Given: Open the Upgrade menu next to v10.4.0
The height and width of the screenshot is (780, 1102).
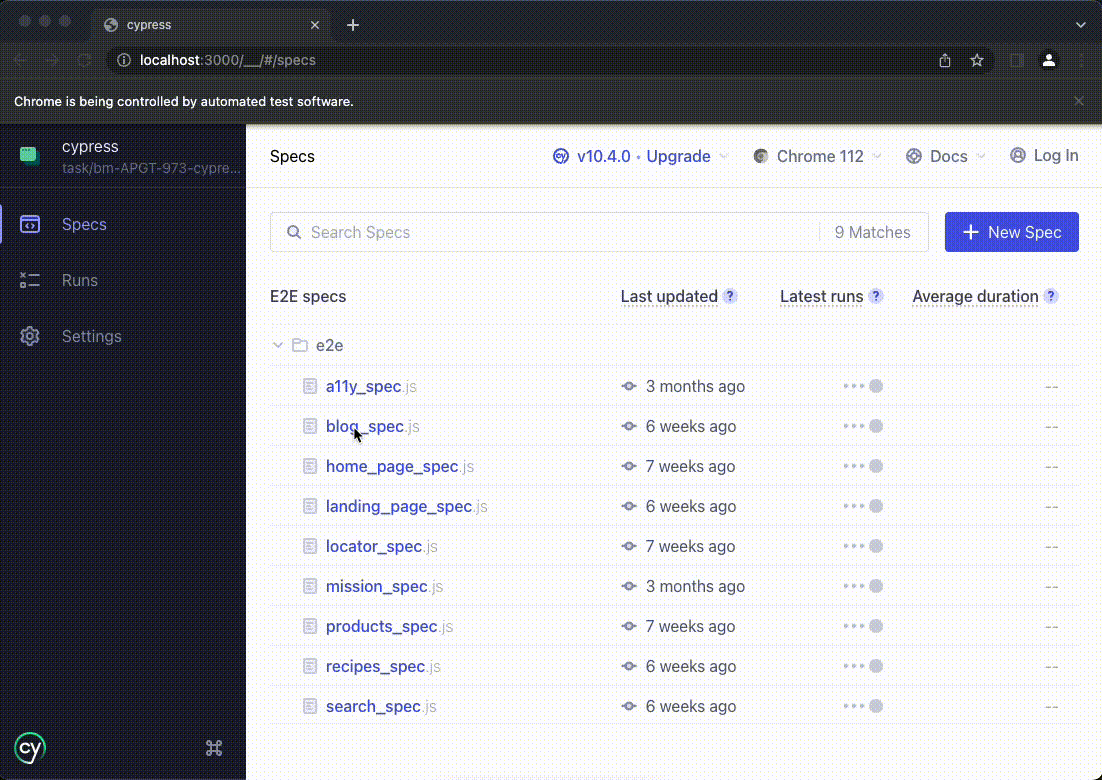Looking at the screenshot, I should [679, 156].
